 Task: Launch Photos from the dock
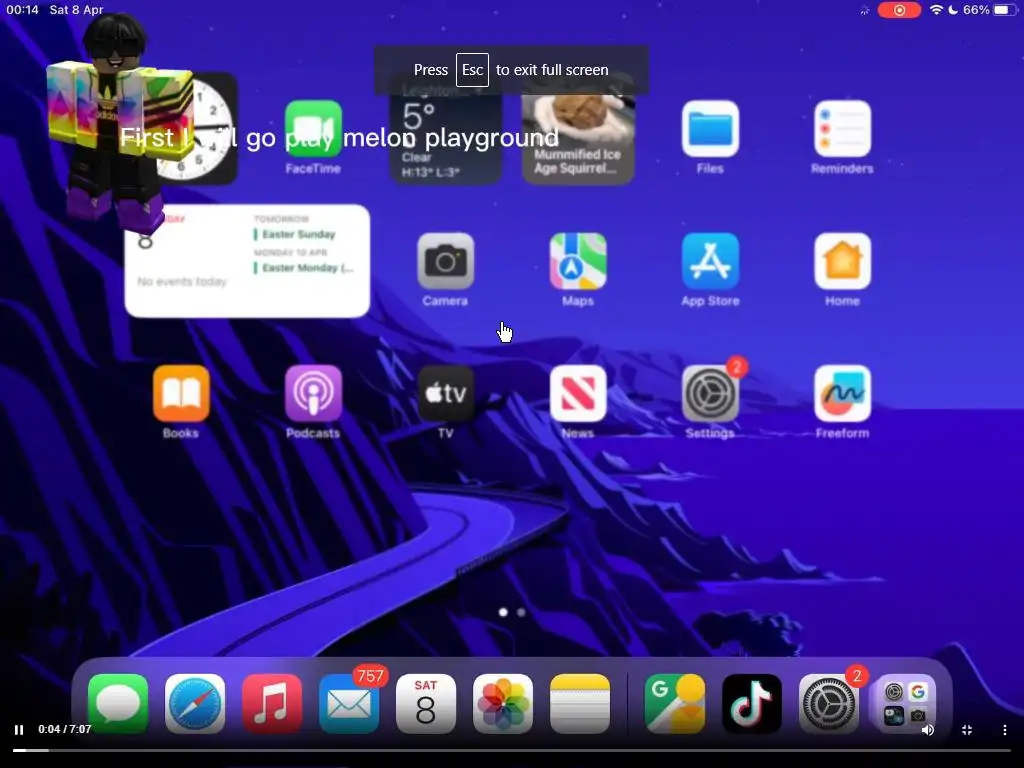pyautogui.click(x=503, y=703)
